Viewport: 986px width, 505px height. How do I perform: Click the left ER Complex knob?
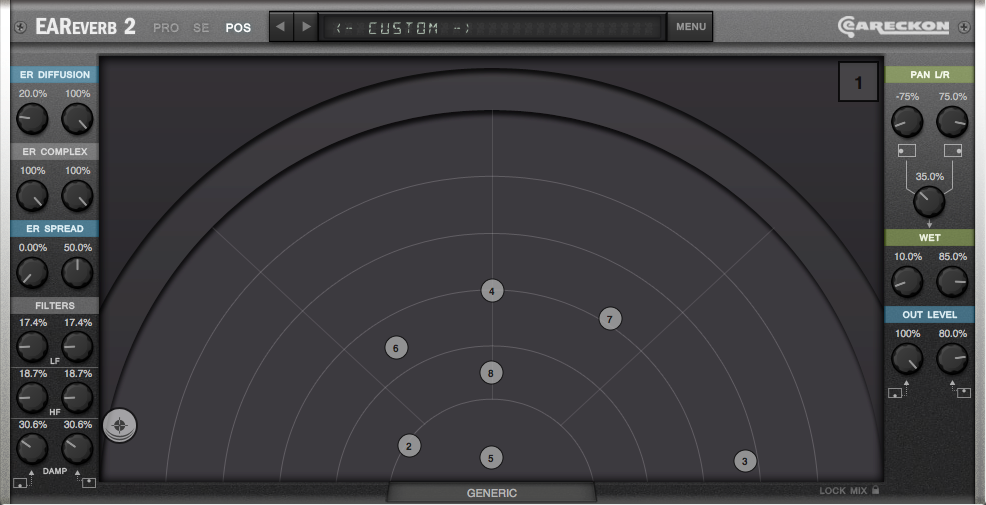pyautogui.click(x=32, y=196)
